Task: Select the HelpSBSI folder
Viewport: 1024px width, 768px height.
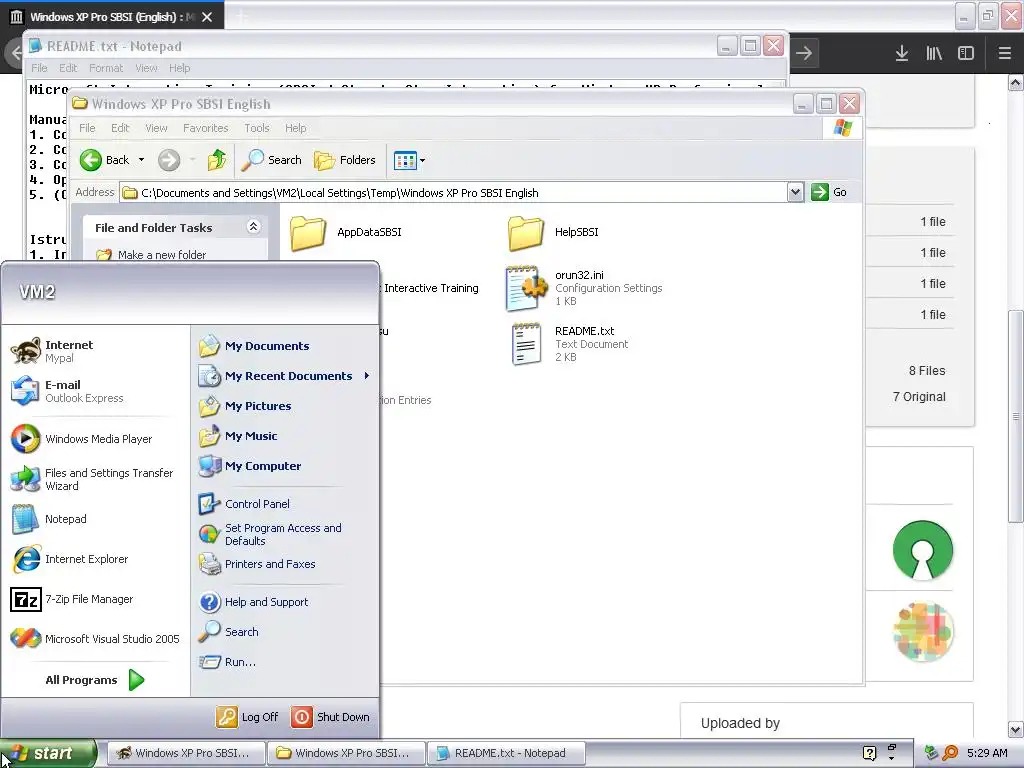Action: click(553, 232)
